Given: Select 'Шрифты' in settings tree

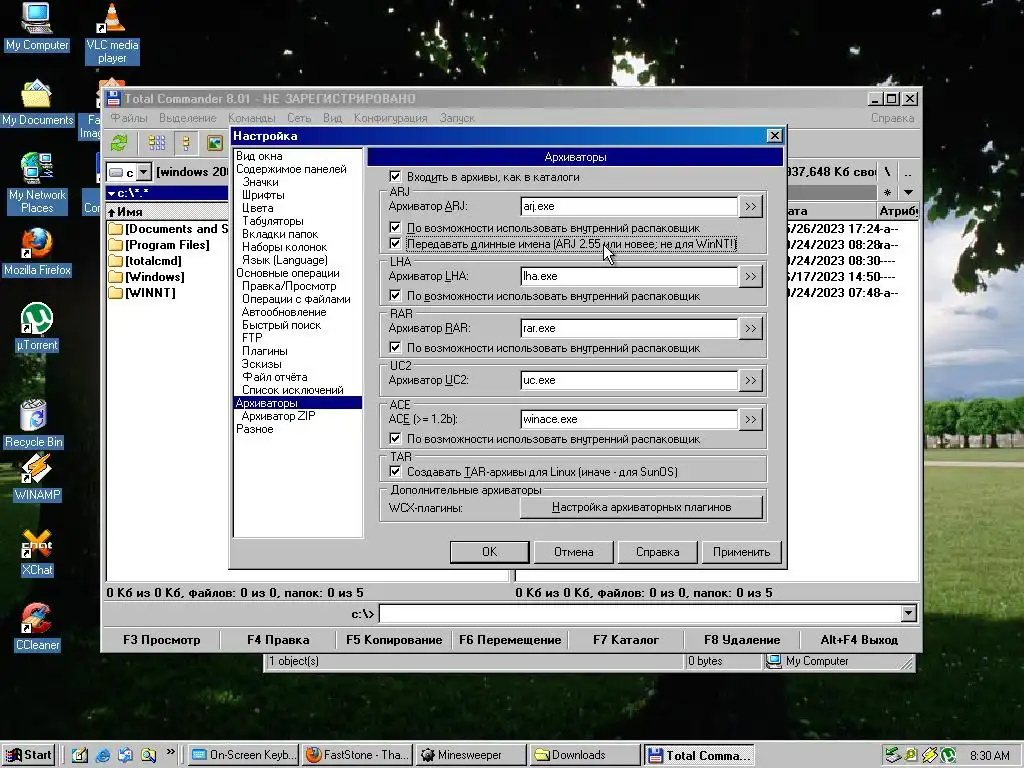Looking at the screenshot, I should point(263,195).
